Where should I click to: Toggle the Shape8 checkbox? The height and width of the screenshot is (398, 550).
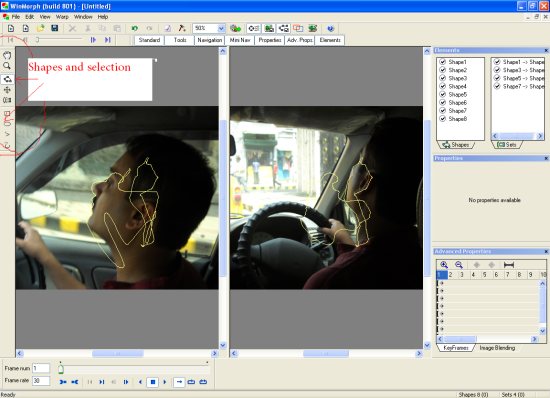(x=443, y=119)
